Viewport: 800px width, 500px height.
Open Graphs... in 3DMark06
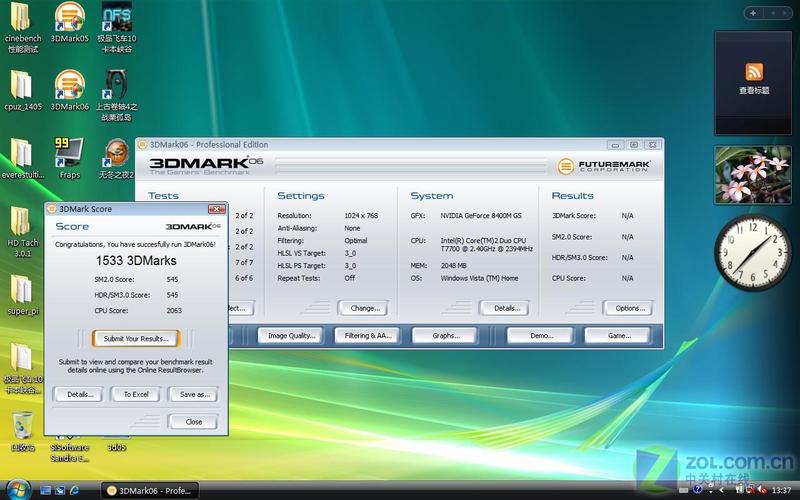point(445,336)
